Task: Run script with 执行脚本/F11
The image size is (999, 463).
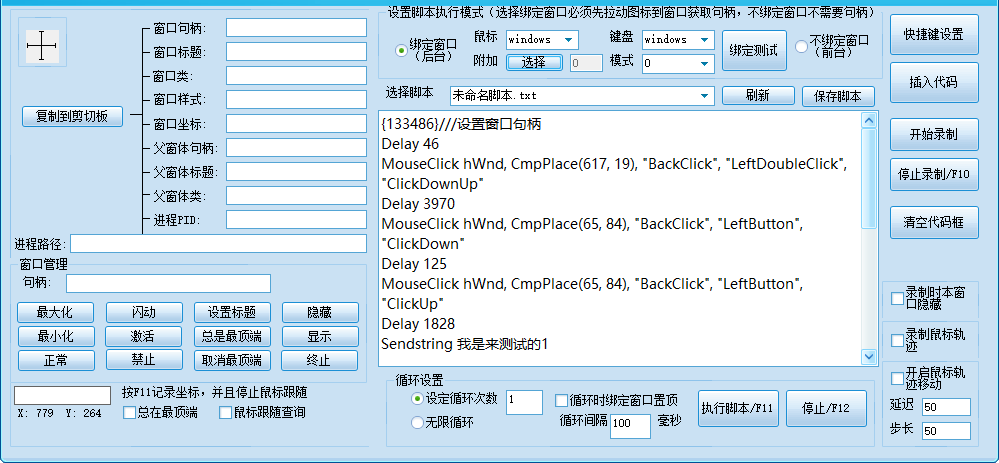Action: tap(738, 408)
